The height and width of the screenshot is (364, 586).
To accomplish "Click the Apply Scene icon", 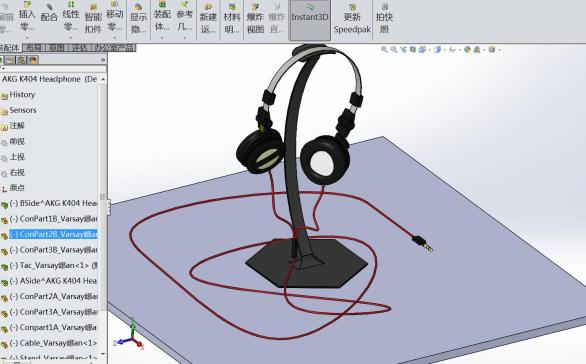I will (x=476, y=49).
